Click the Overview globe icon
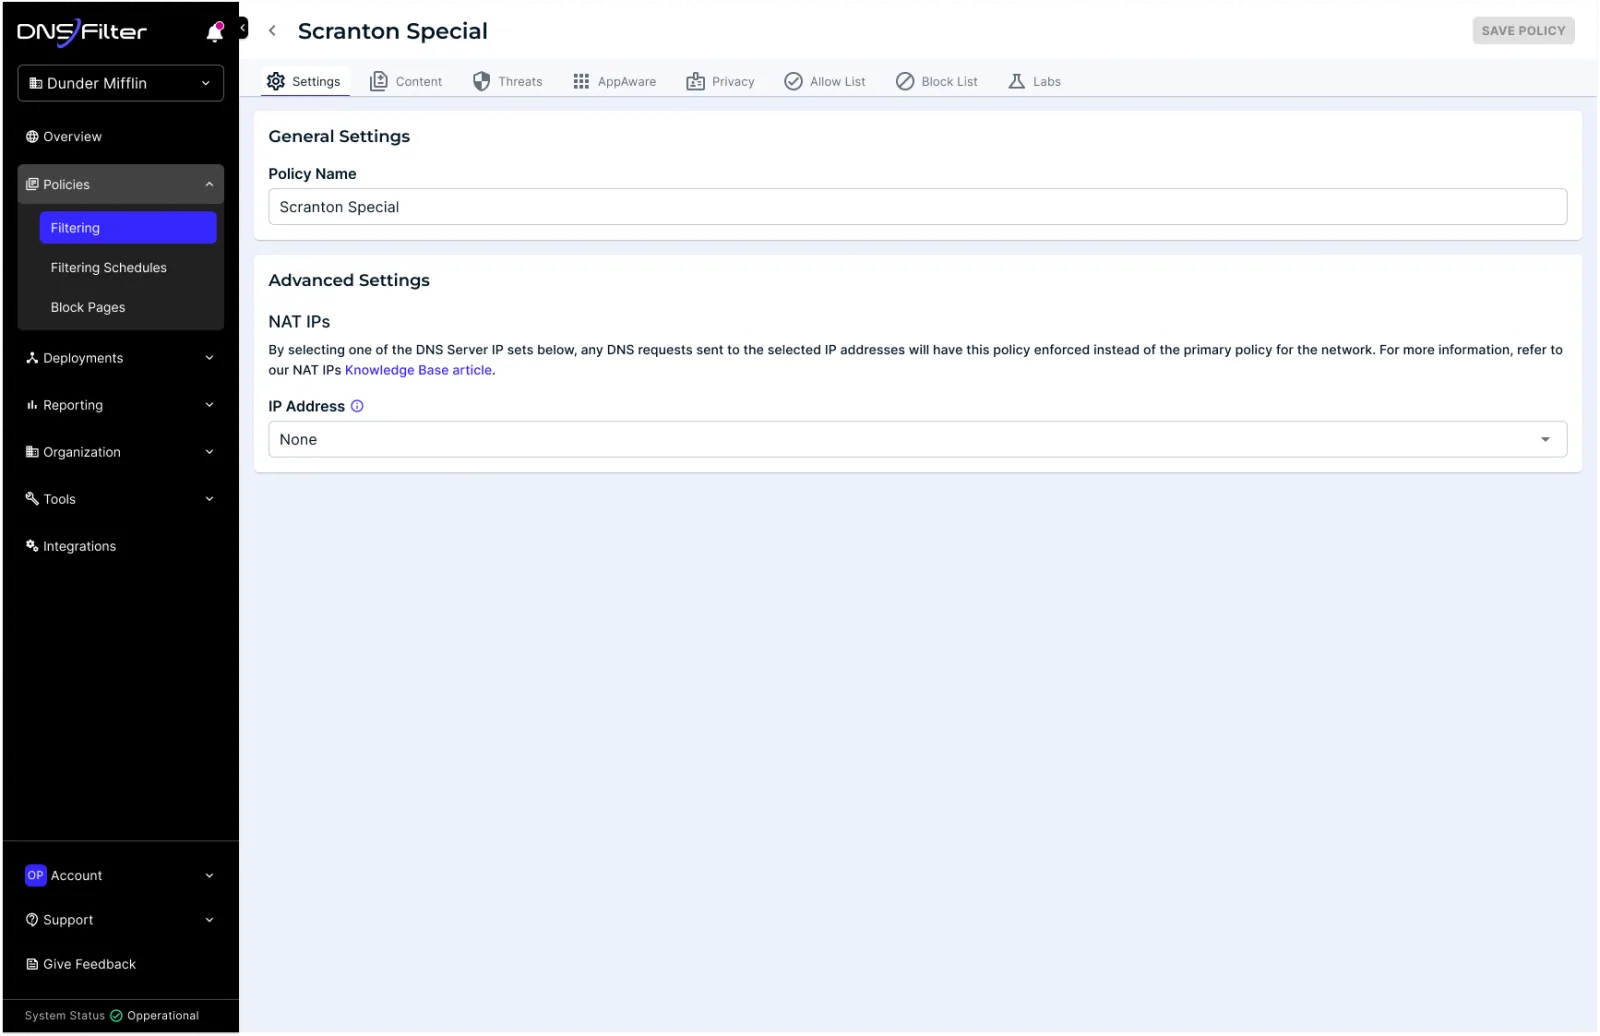Screen dimensions: 1600x1036 (x=32, y=137)
